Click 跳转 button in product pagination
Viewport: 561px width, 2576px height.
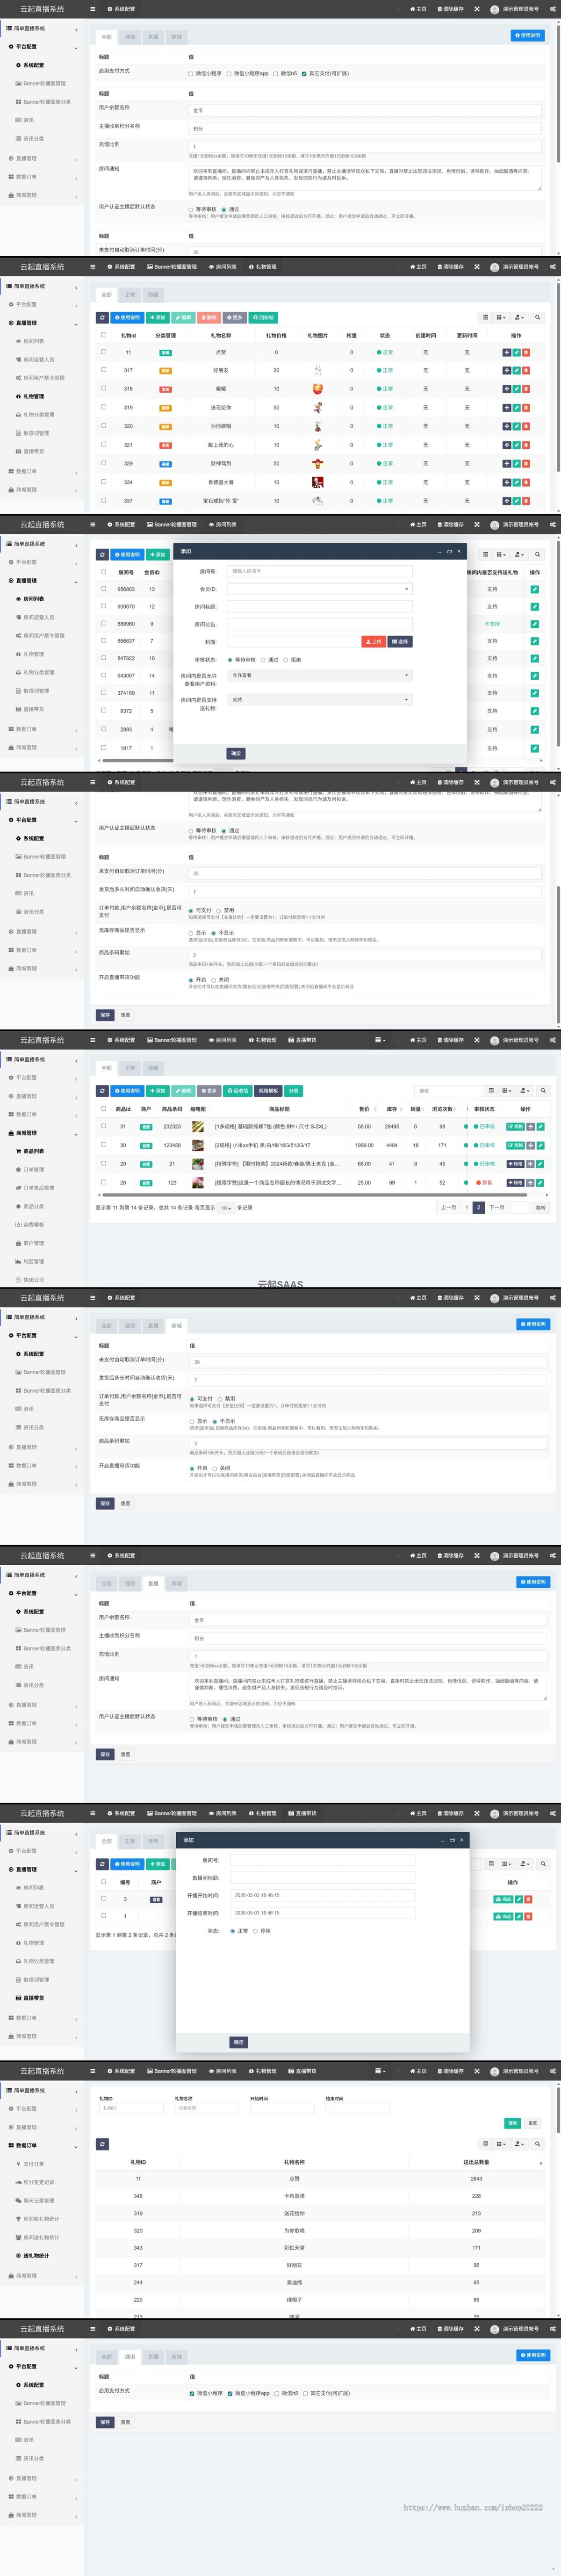(x=540, y=1207)
